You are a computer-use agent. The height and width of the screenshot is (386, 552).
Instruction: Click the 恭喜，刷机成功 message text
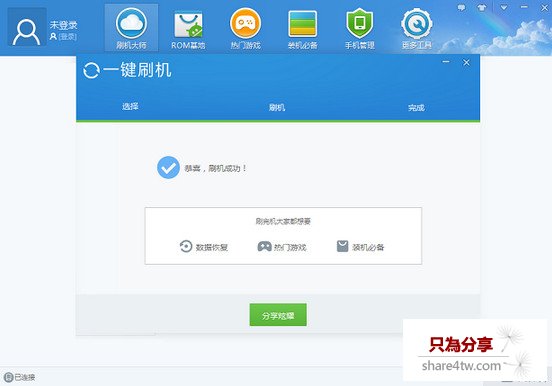215,168
